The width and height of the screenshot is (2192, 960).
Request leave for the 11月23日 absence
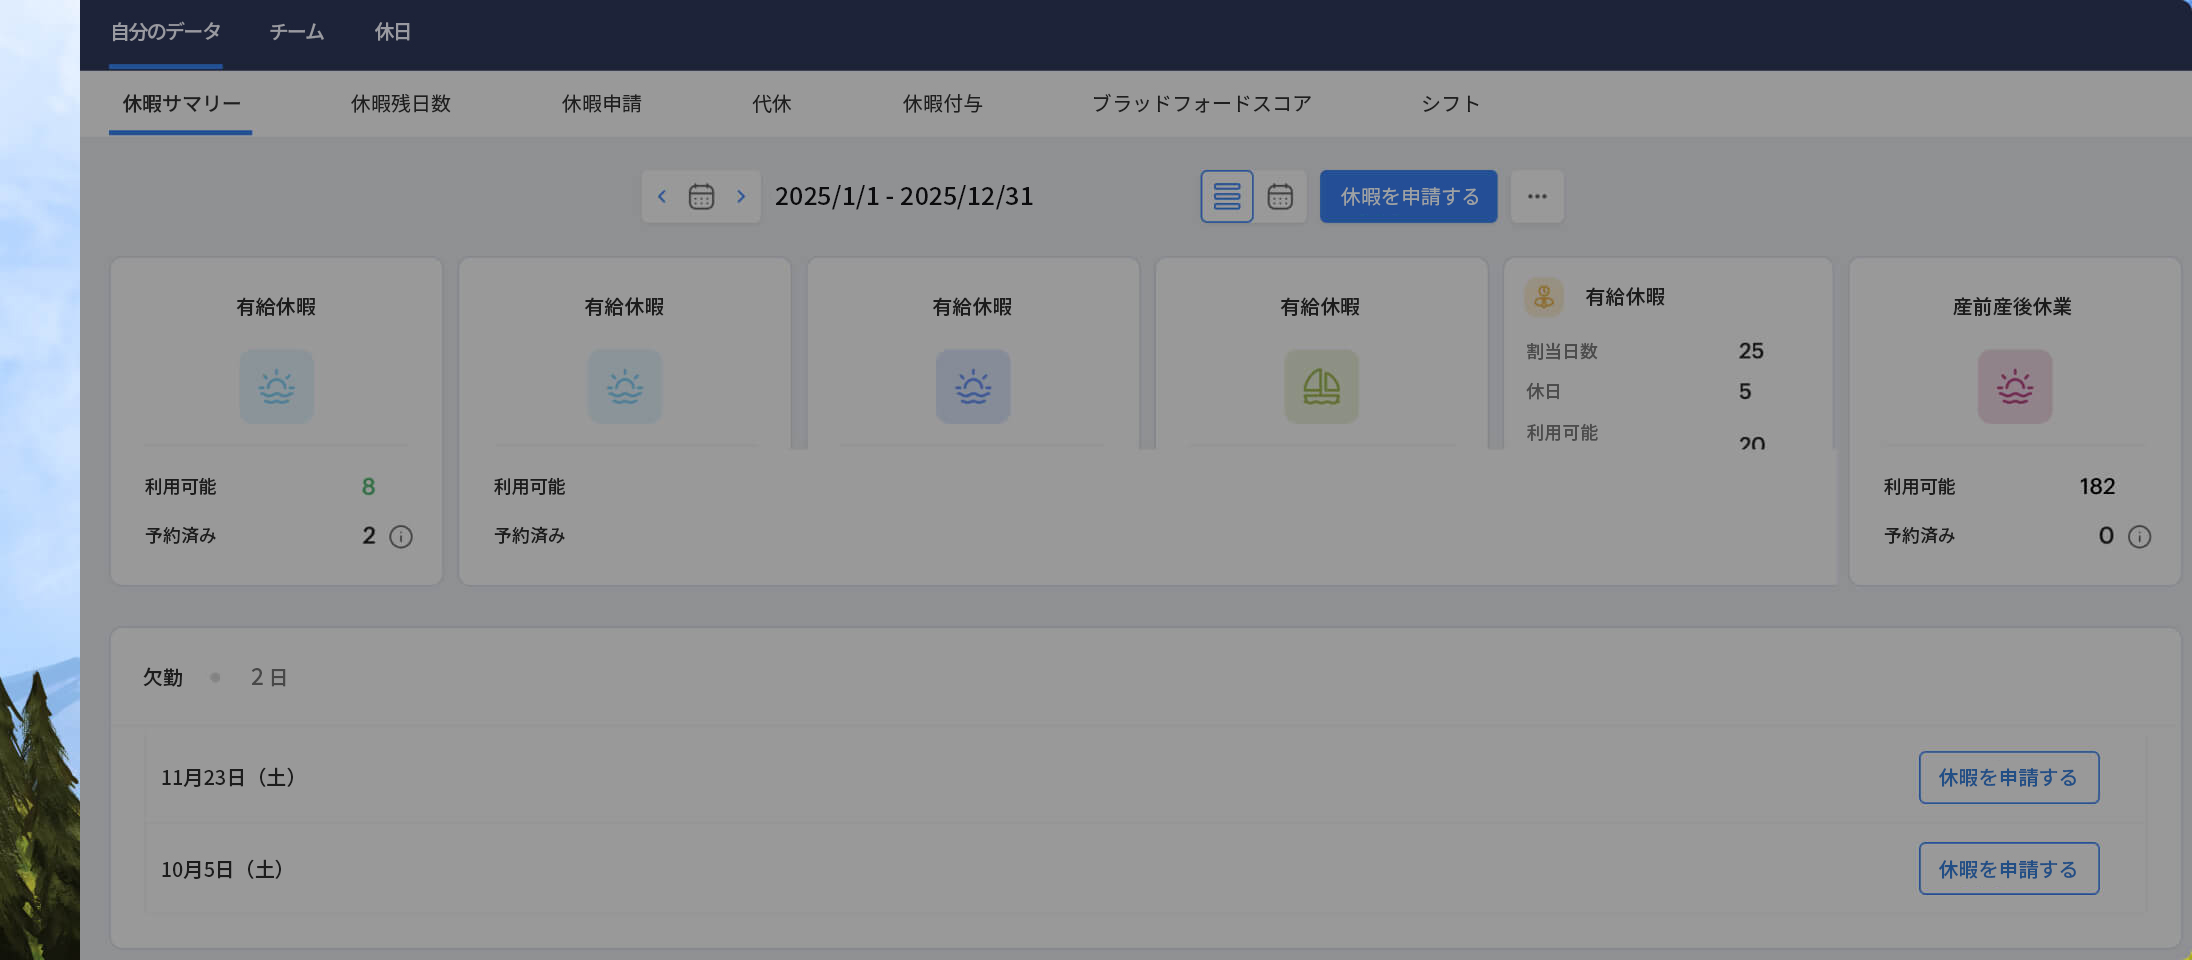coord(2008,777)
